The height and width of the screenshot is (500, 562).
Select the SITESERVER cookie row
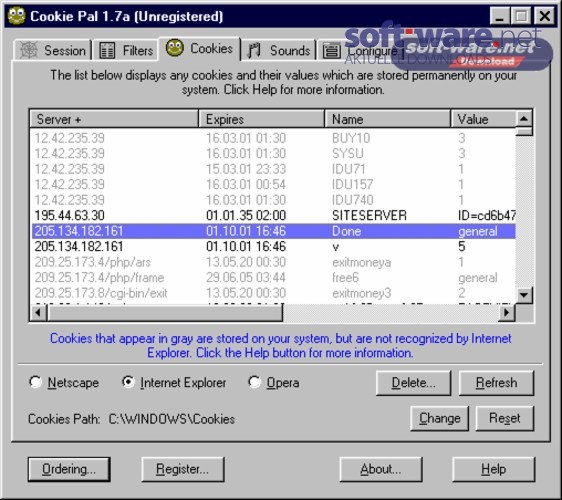[x=273, y=215]
